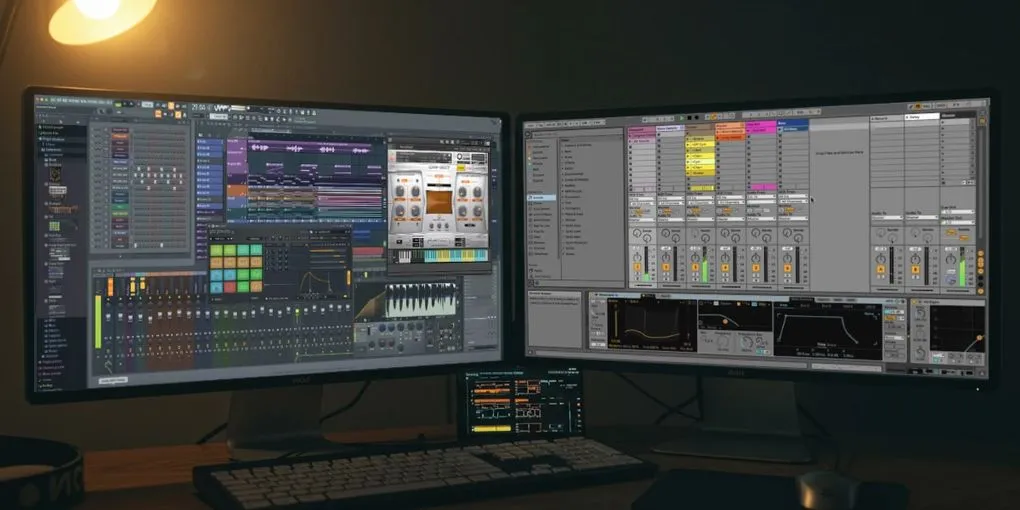Toggle the yellow-clip track's activator button

point(695,267)
